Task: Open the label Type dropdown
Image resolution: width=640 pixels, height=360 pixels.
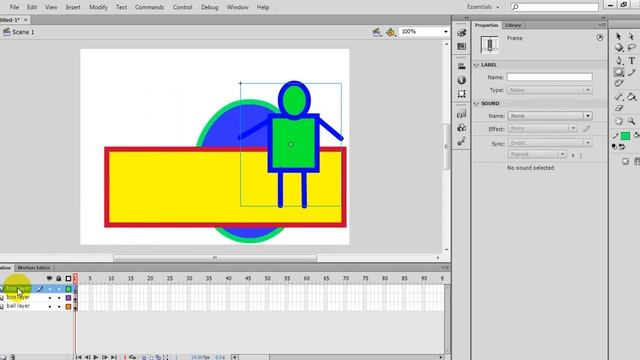Action: (x=549, y=90)
